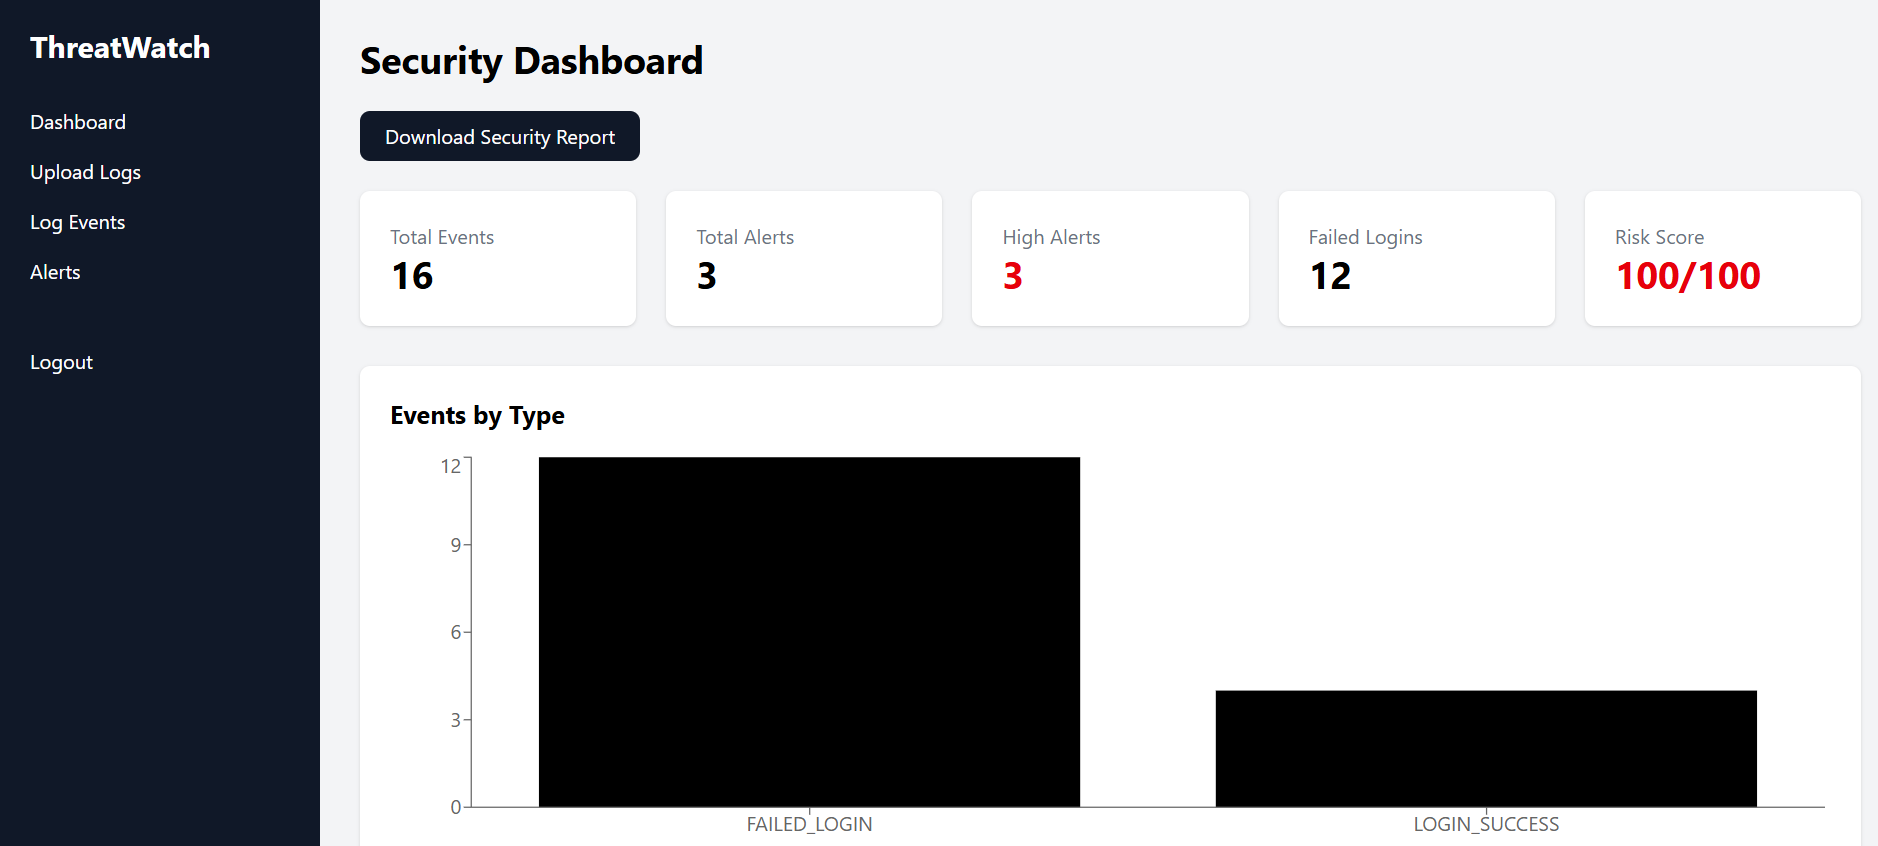The image size is (1878, 846).
Task: Click the Failed Logins label
Action: pyautogui.click(x=1365, y=237)
